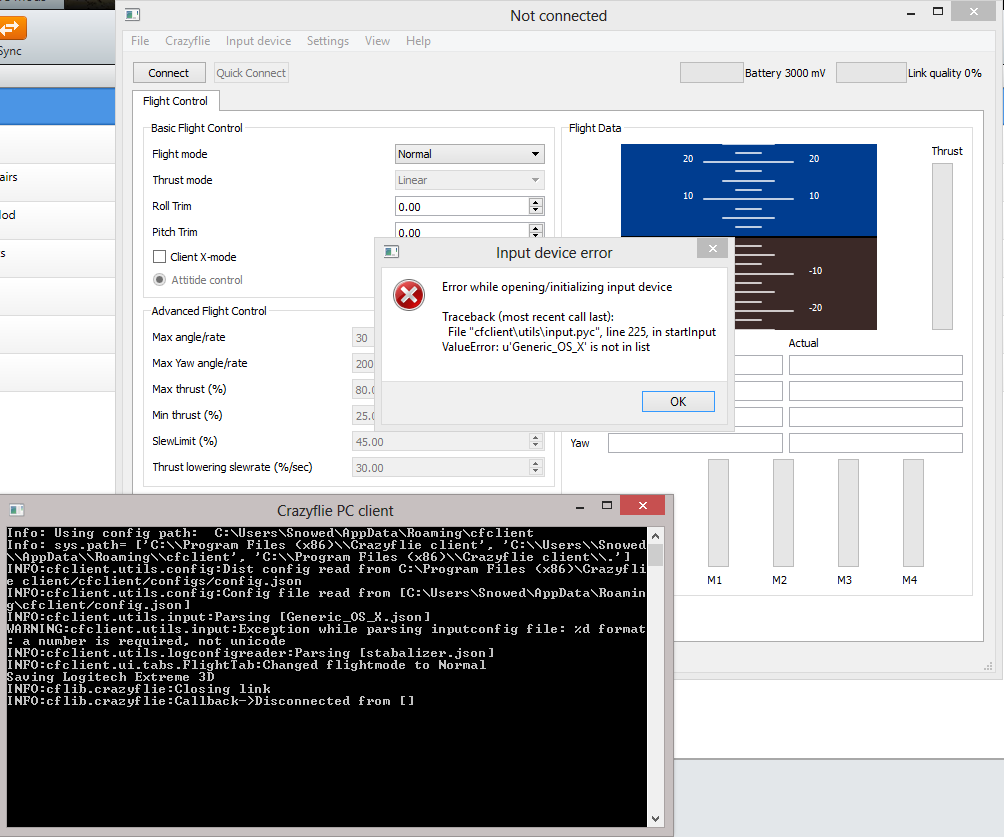Click the Link quality progress bar
The height and width of the screenshot is (837, 1004).
click(x=871, y=73)
